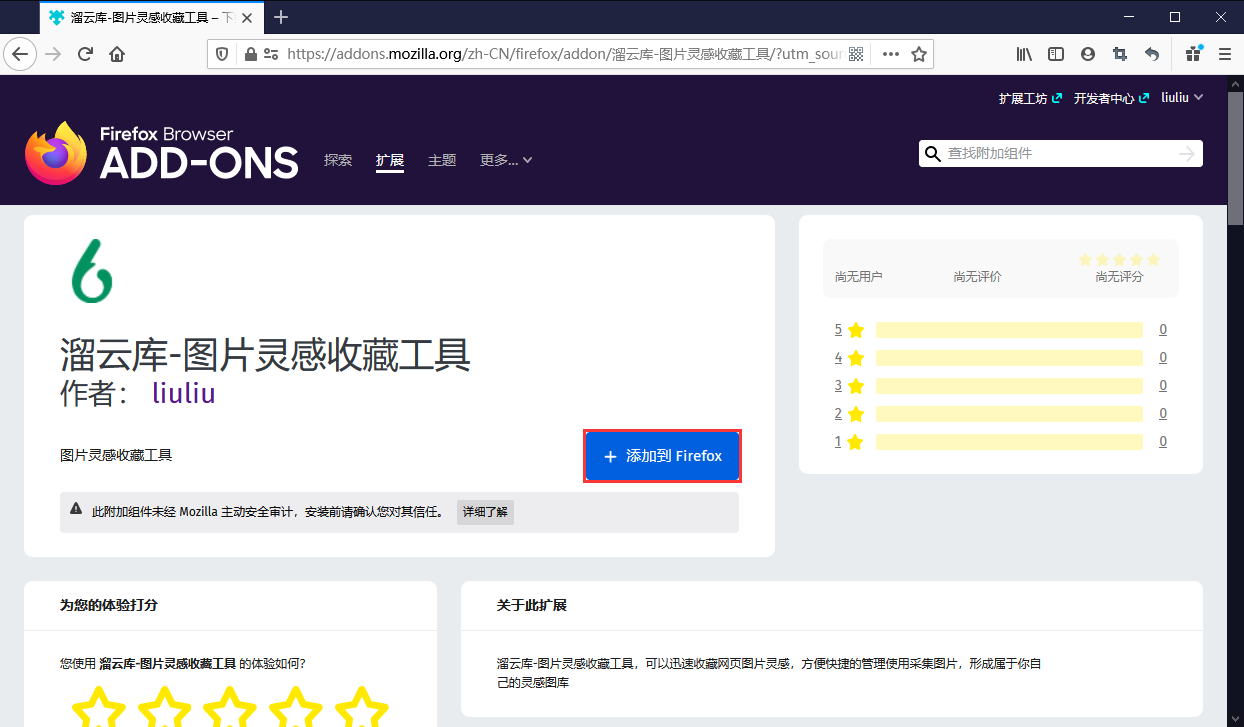The image size is (1244, 727).
Task: Click the Firefox Browser ADD-ONS logo
Action: click(x=162, y=153)
